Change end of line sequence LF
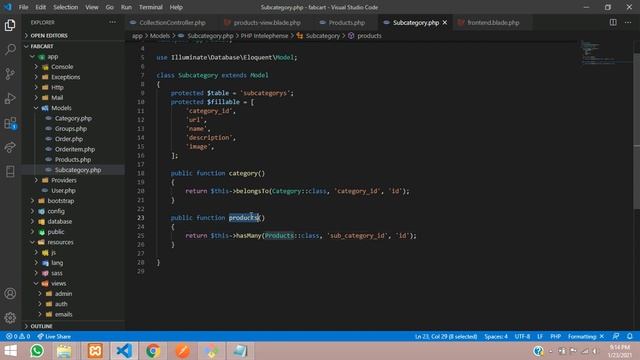This screenshot has width=640, height=360. click(x=540, y=336)
